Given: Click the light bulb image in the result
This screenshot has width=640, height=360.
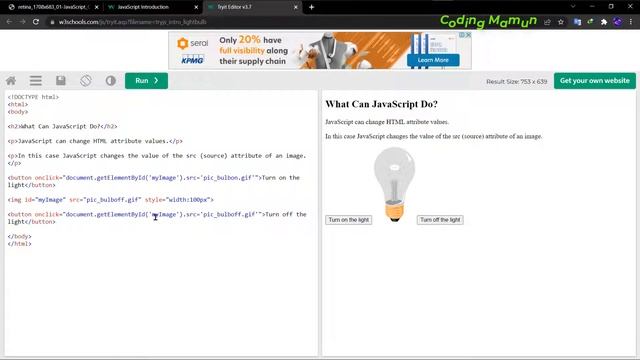Looking at the screenshot, I should tap(394, 184).
